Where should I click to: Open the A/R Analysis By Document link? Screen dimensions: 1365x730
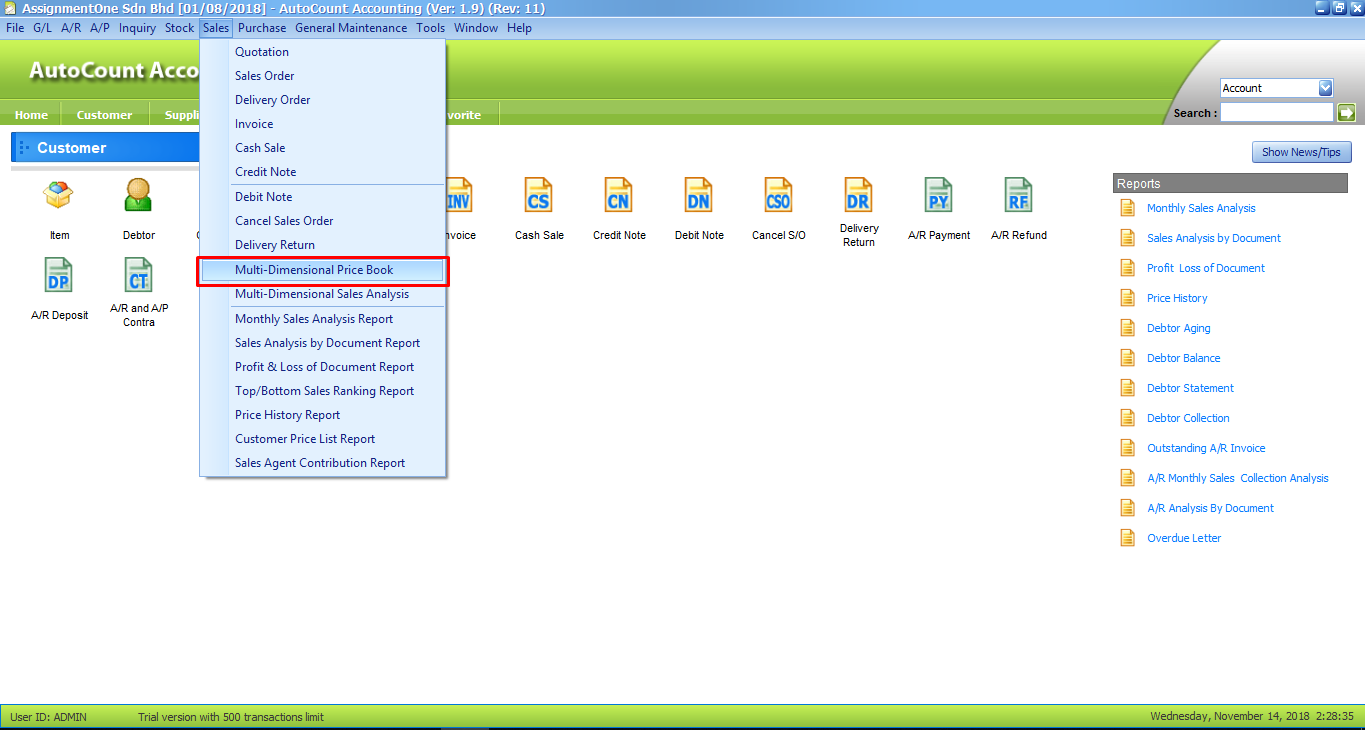pyautogui.click(x=1211, y=508)
